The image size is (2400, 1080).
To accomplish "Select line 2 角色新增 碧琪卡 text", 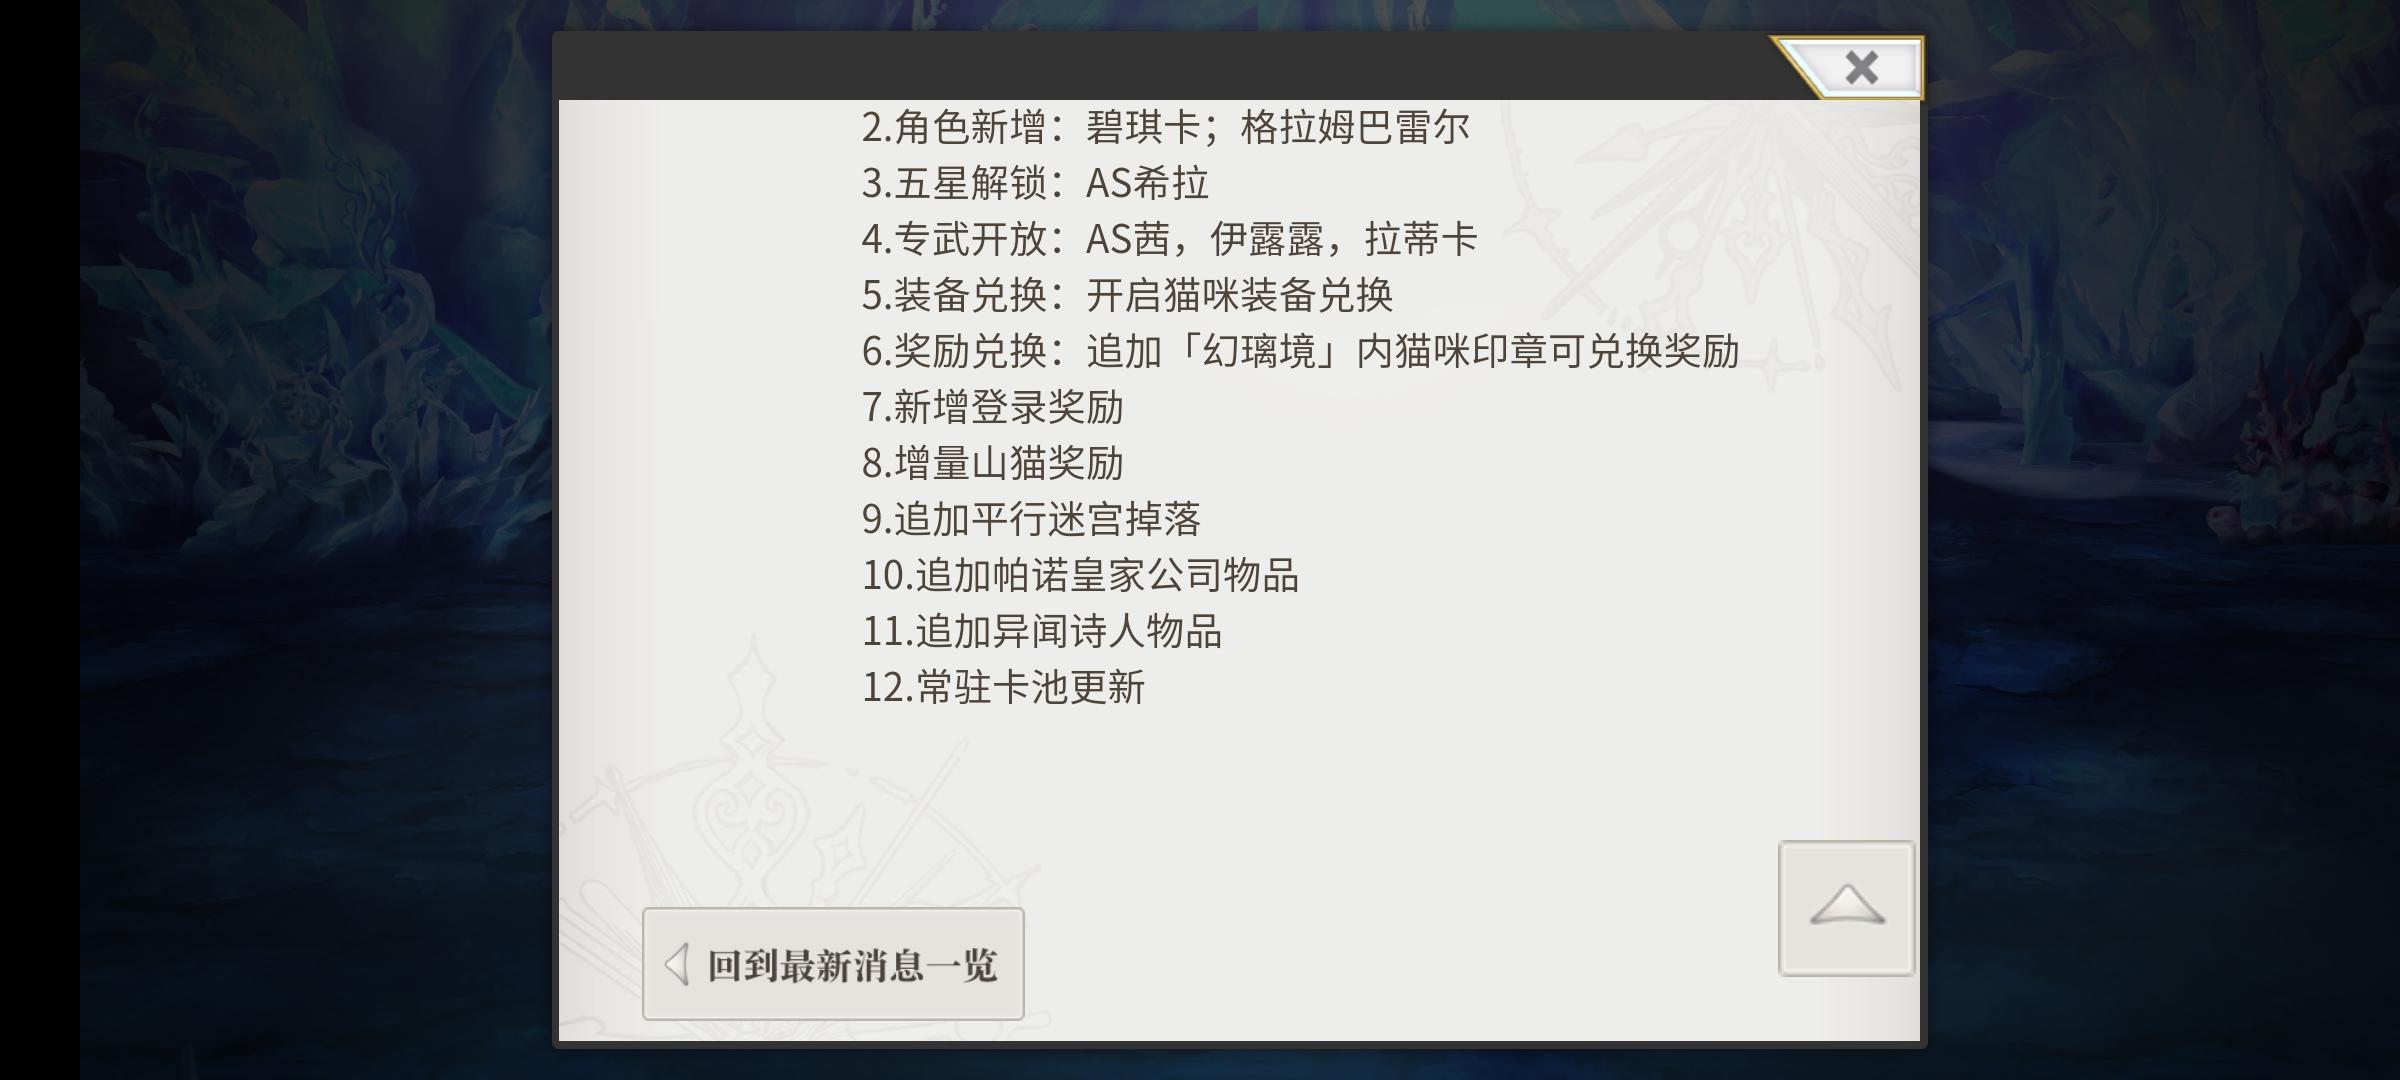I will pos(1166,127).
